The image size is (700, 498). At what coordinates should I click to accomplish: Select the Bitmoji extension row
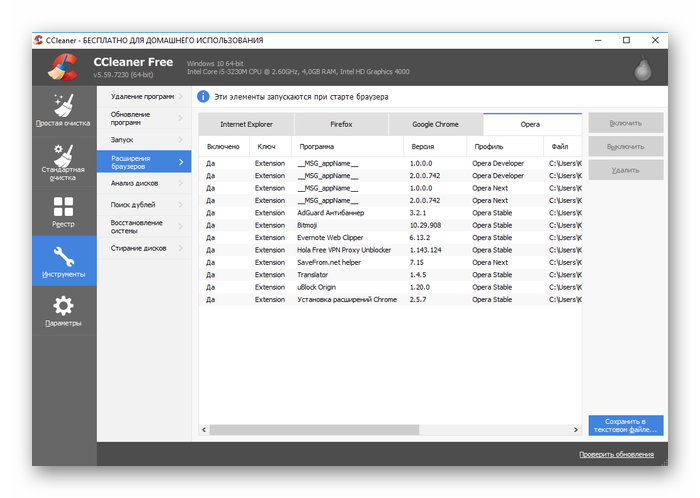point(390,225)
